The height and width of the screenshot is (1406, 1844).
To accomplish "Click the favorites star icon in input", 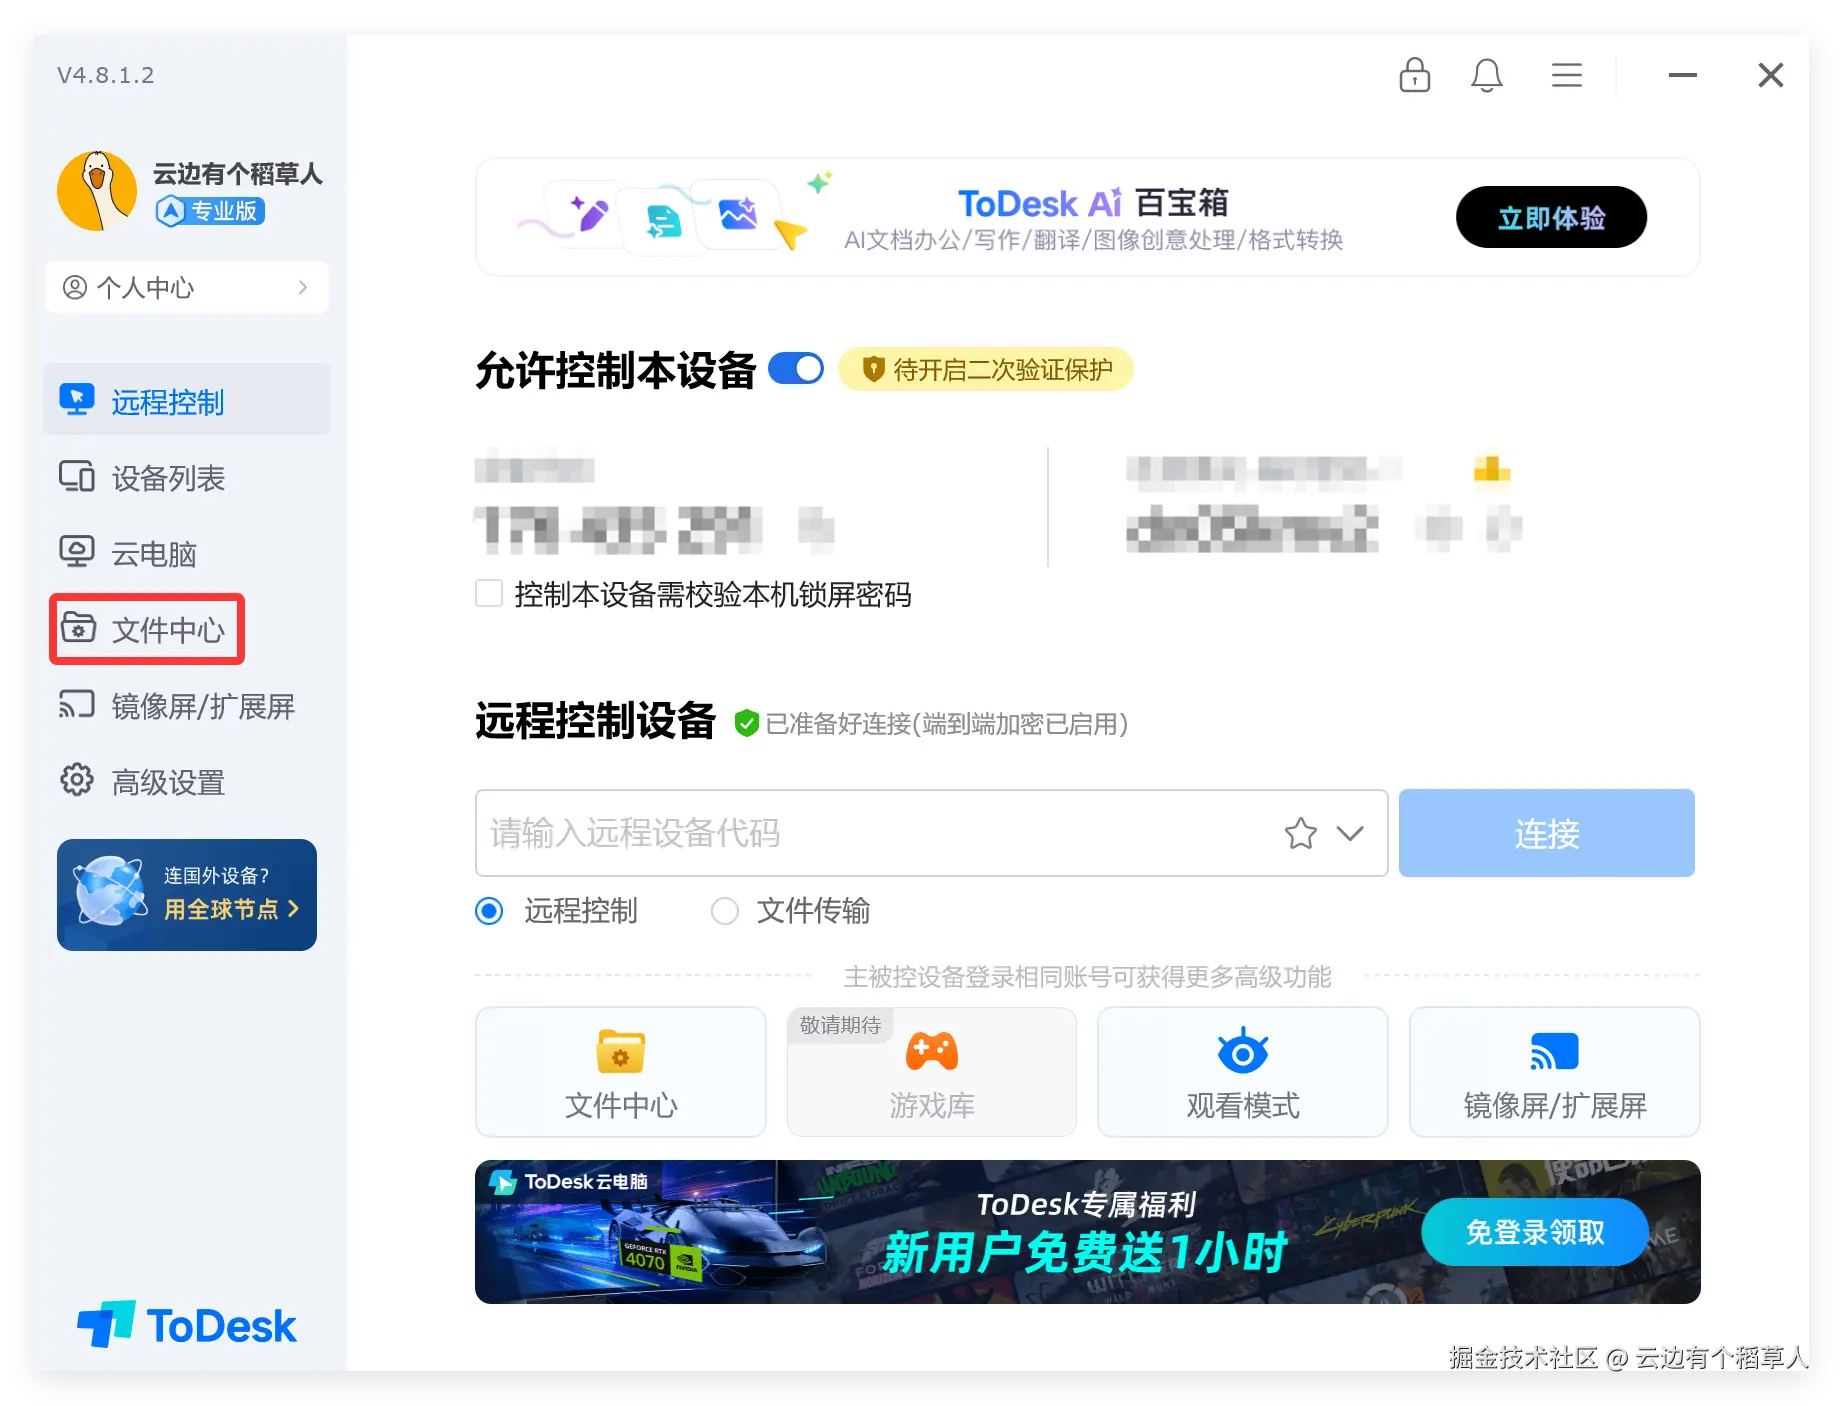I will click(x=1300, y=833).
